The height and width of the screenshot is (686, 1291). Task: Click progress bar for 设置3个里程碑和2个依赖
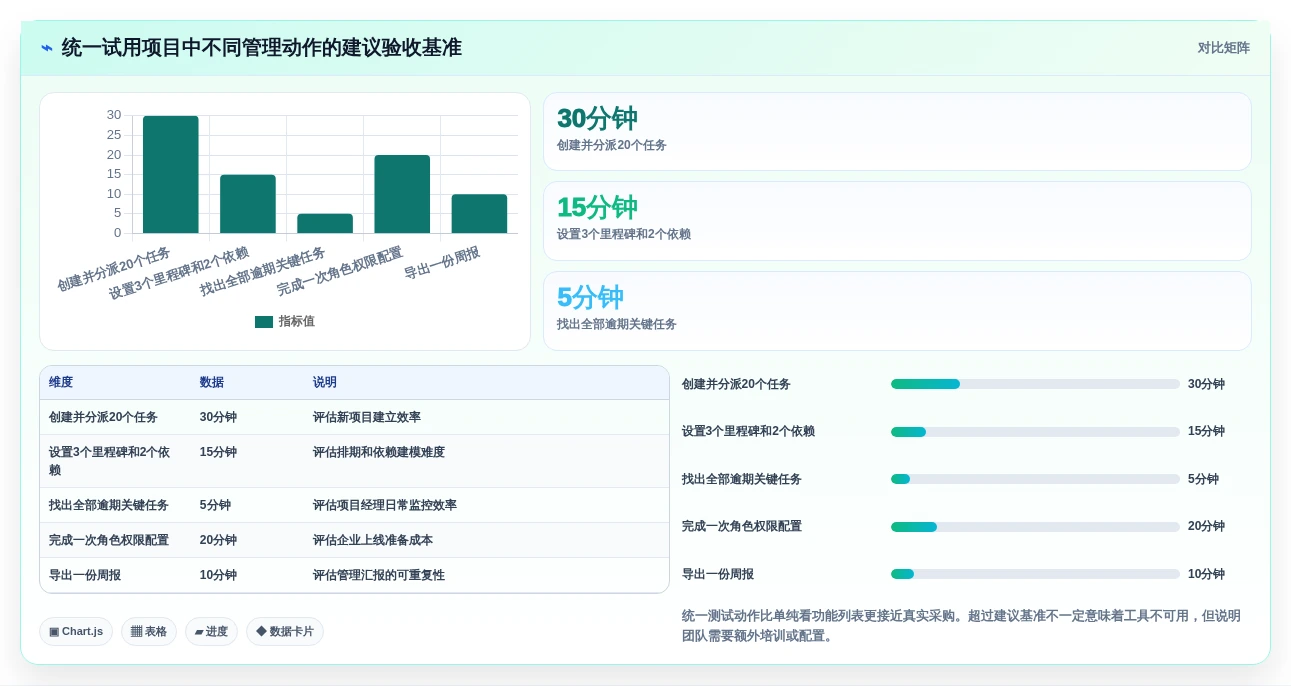1035,432
